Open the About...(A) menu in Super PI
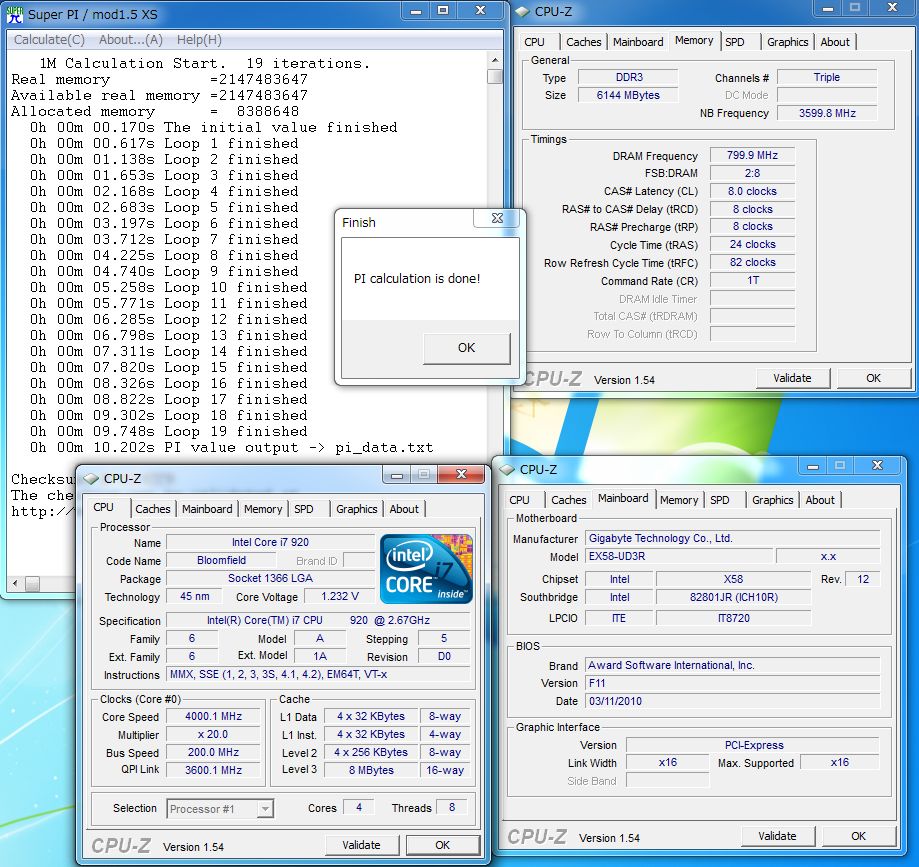Image resolution: width=919 pixels, height=867 pixels. pyautogui.click(x=130, y=40)
